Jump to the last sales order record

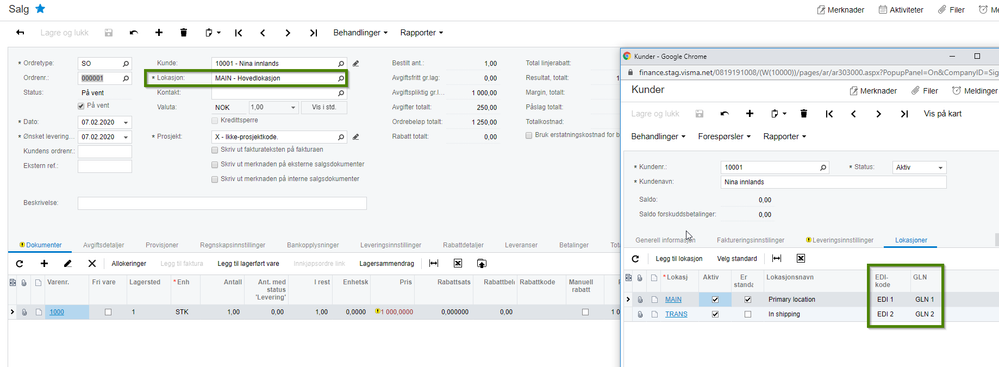313,32
